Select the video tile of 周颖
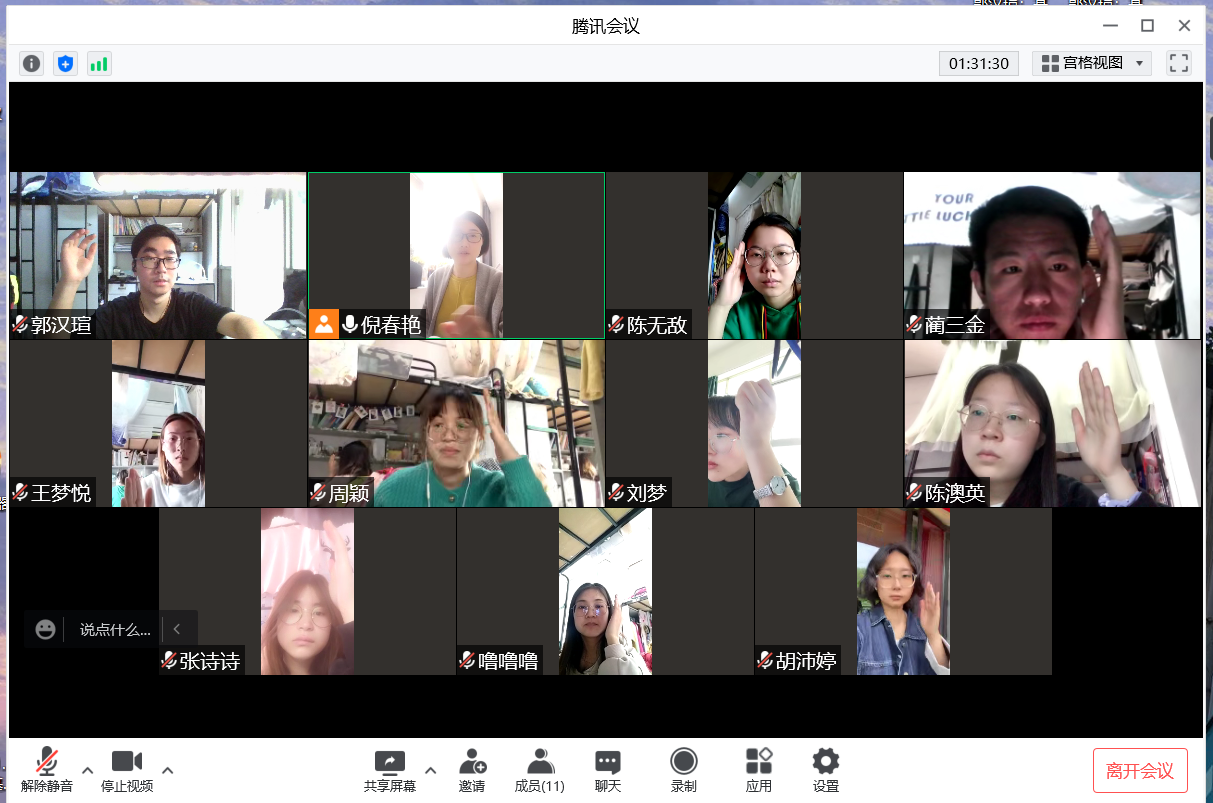This screenshot has width=1213, height=803. coord(456,423)
